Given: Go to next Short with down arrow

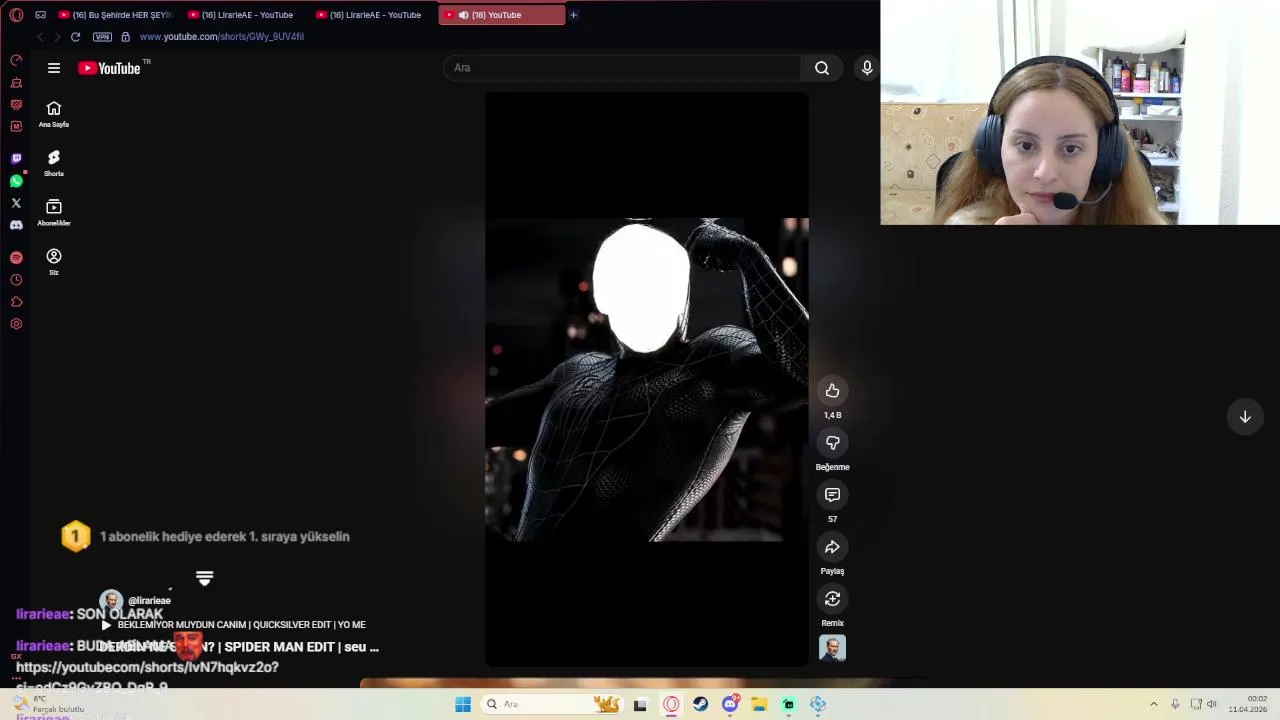Looking at the screenshot, I should (1245, 417).
